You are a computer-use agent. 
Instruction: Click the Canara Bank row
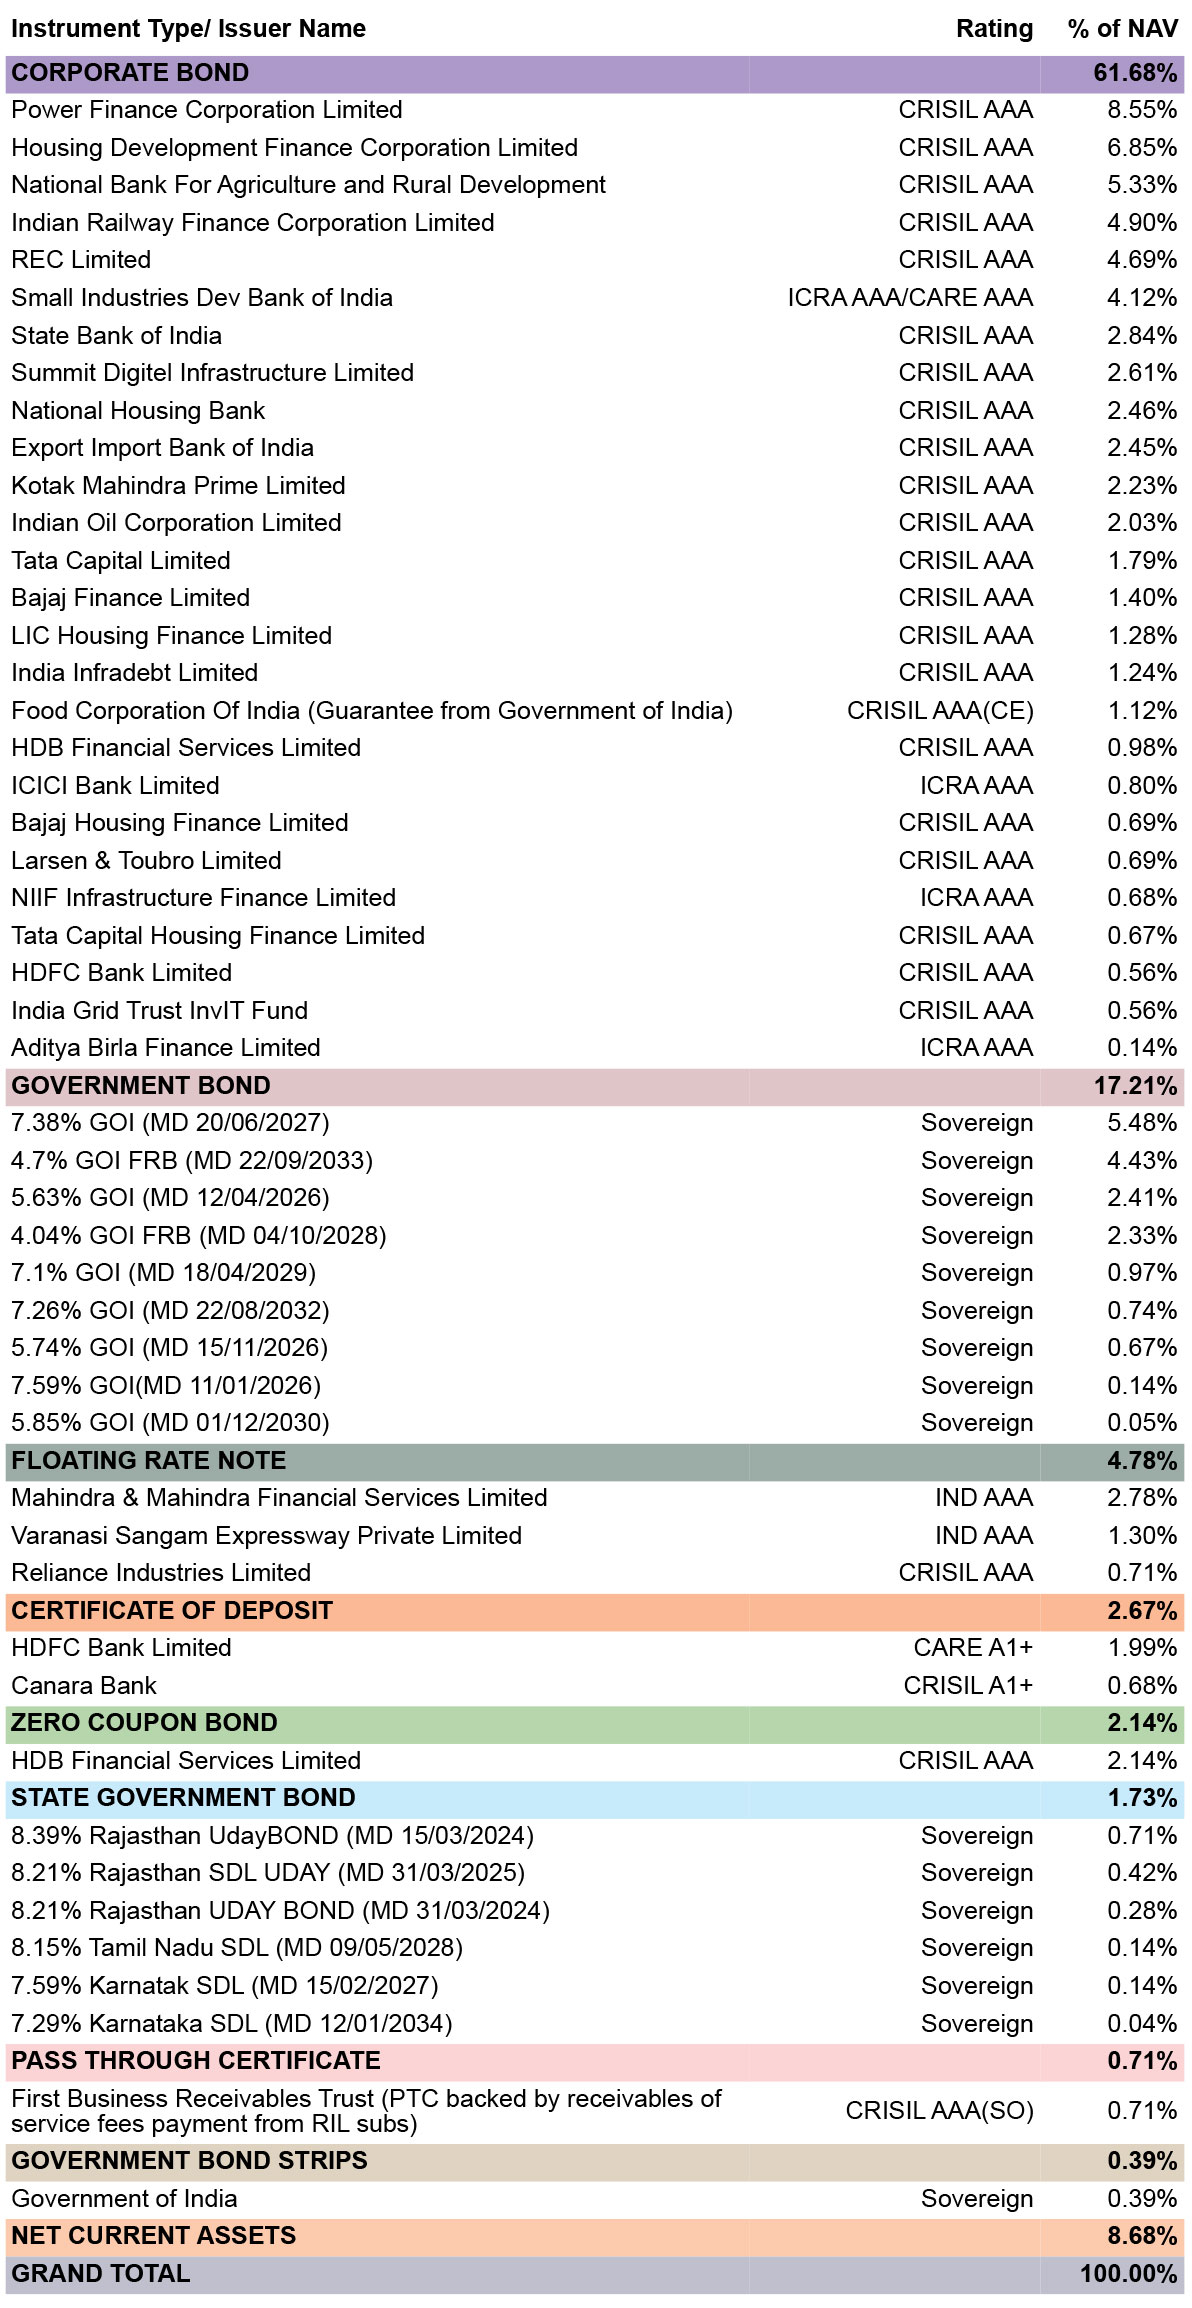coord(595,1686)
